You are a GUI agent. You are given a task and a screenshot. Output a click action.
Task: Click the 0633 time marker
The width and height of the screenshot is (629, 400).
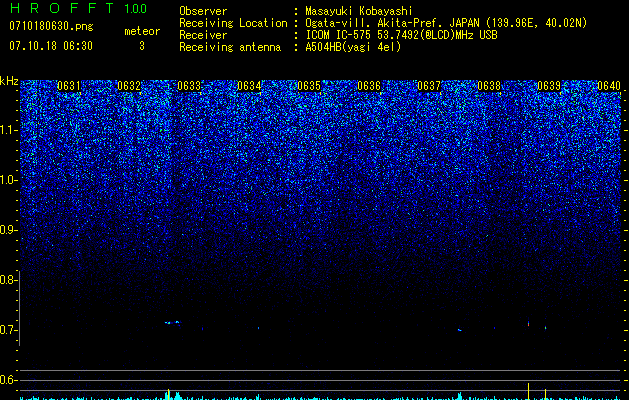189,86
